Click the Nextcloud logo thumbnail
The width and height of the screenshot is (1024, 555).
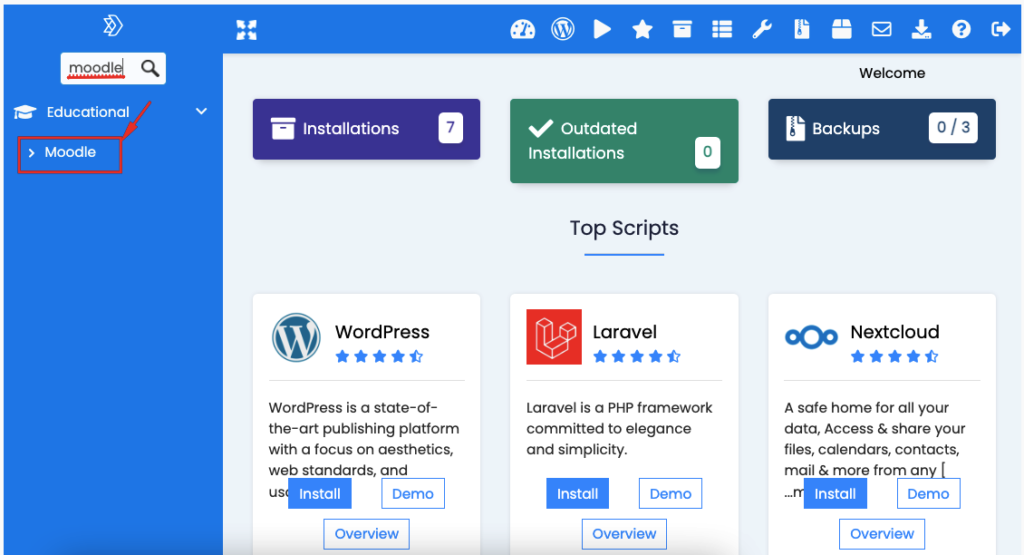point(811,337)
